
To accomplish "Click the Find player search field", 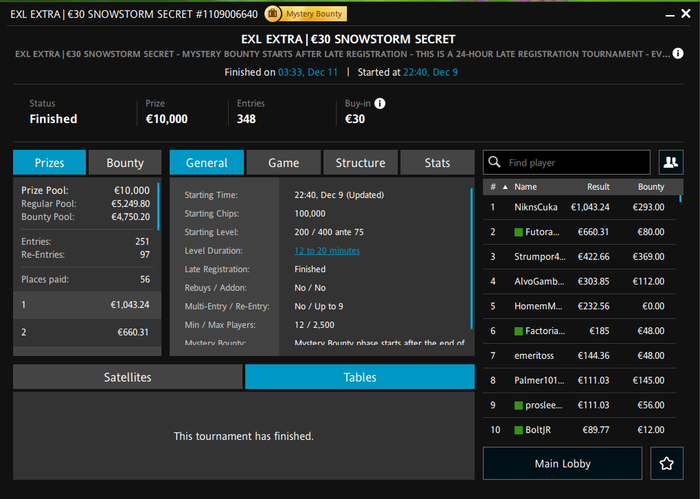I will (567, 162).
